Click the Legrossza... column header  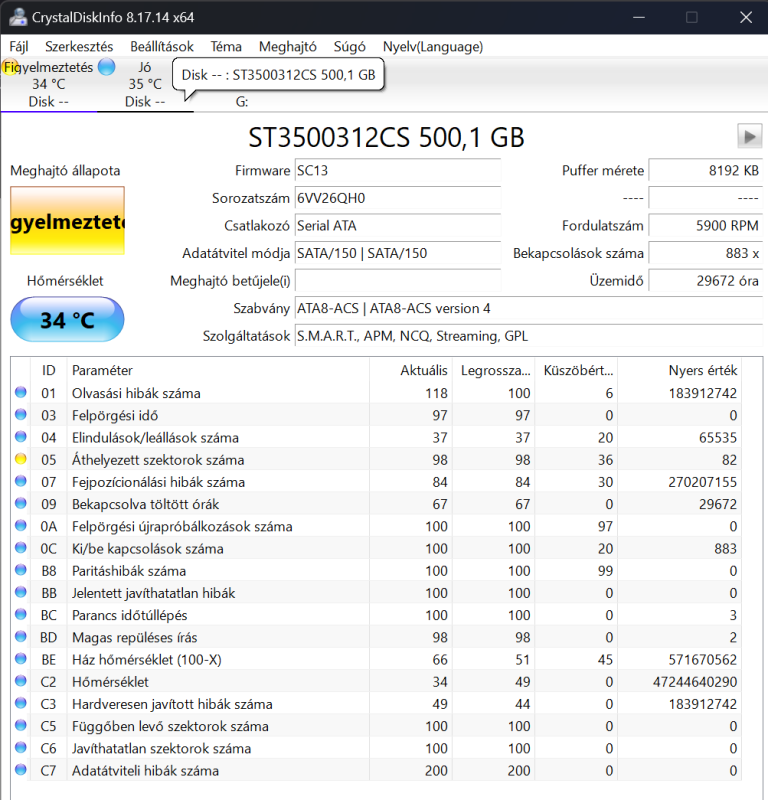point(493,370)
